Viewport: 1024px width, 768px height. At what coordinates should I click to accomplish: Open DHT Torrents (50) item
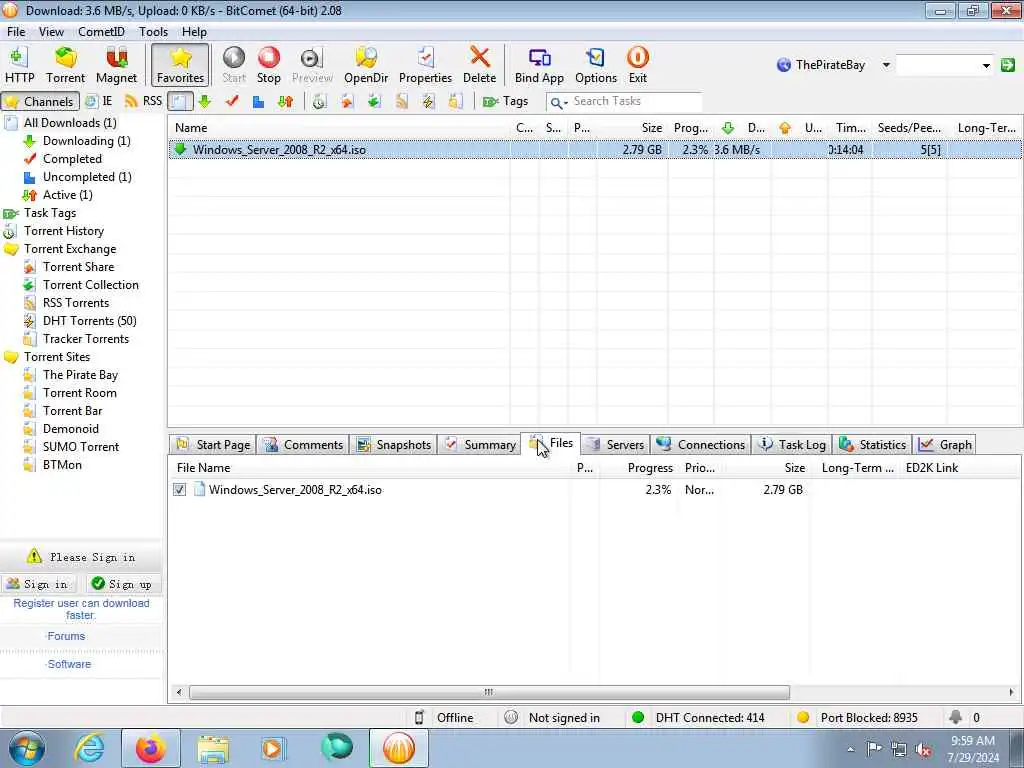89,321
